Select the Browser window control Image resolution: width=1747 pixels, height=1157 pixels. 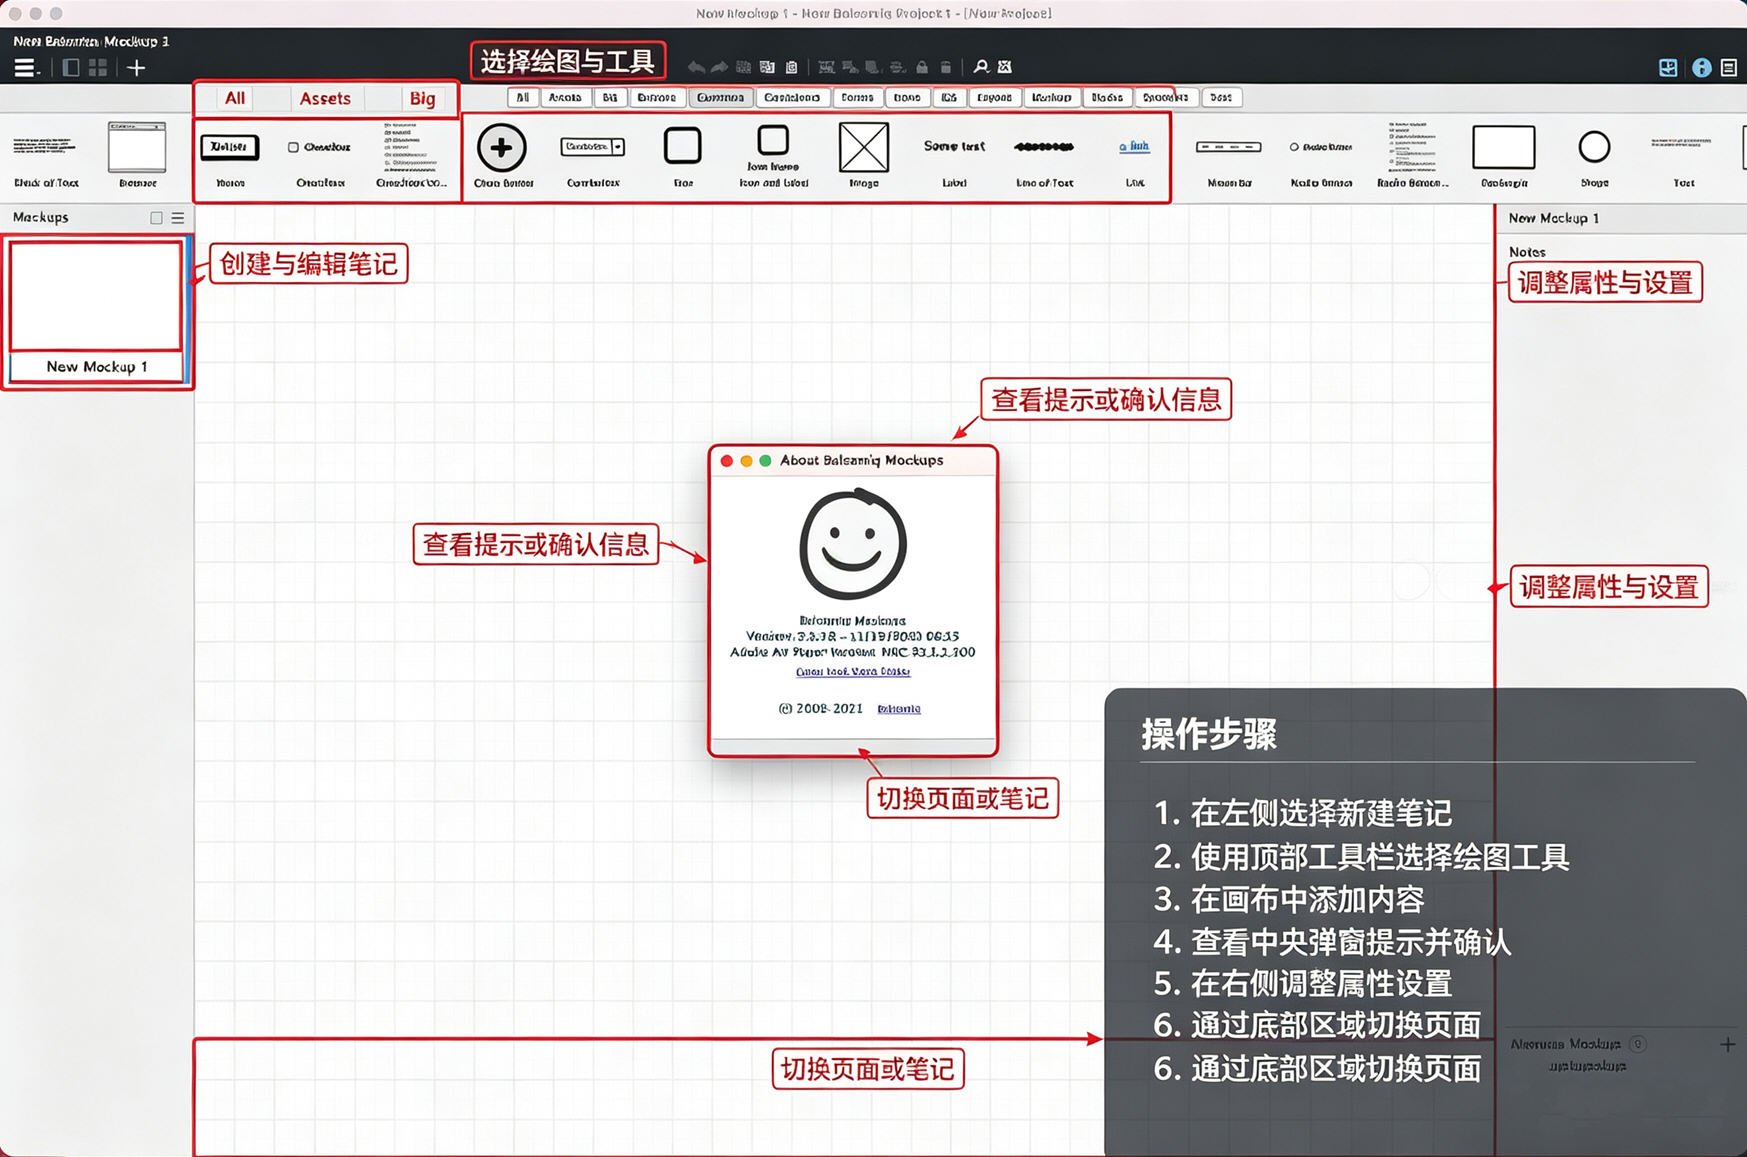pos(137,155)
